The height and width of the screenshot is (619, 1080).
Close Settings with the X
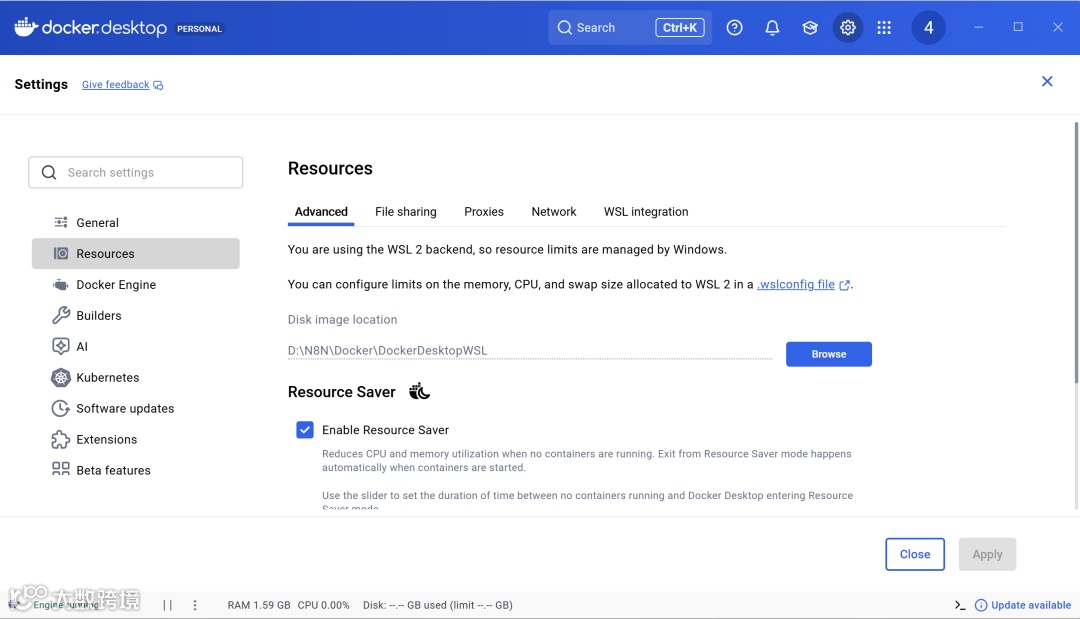pos(1047,81)
